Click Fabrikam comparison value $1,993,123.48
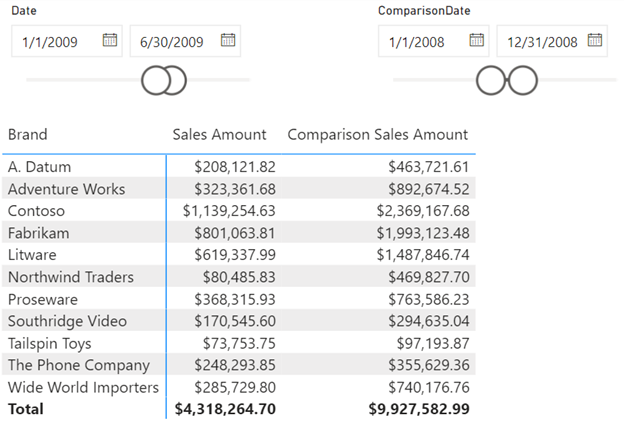The height and width of the screenshot is (425, 624). tap(423, 233)
